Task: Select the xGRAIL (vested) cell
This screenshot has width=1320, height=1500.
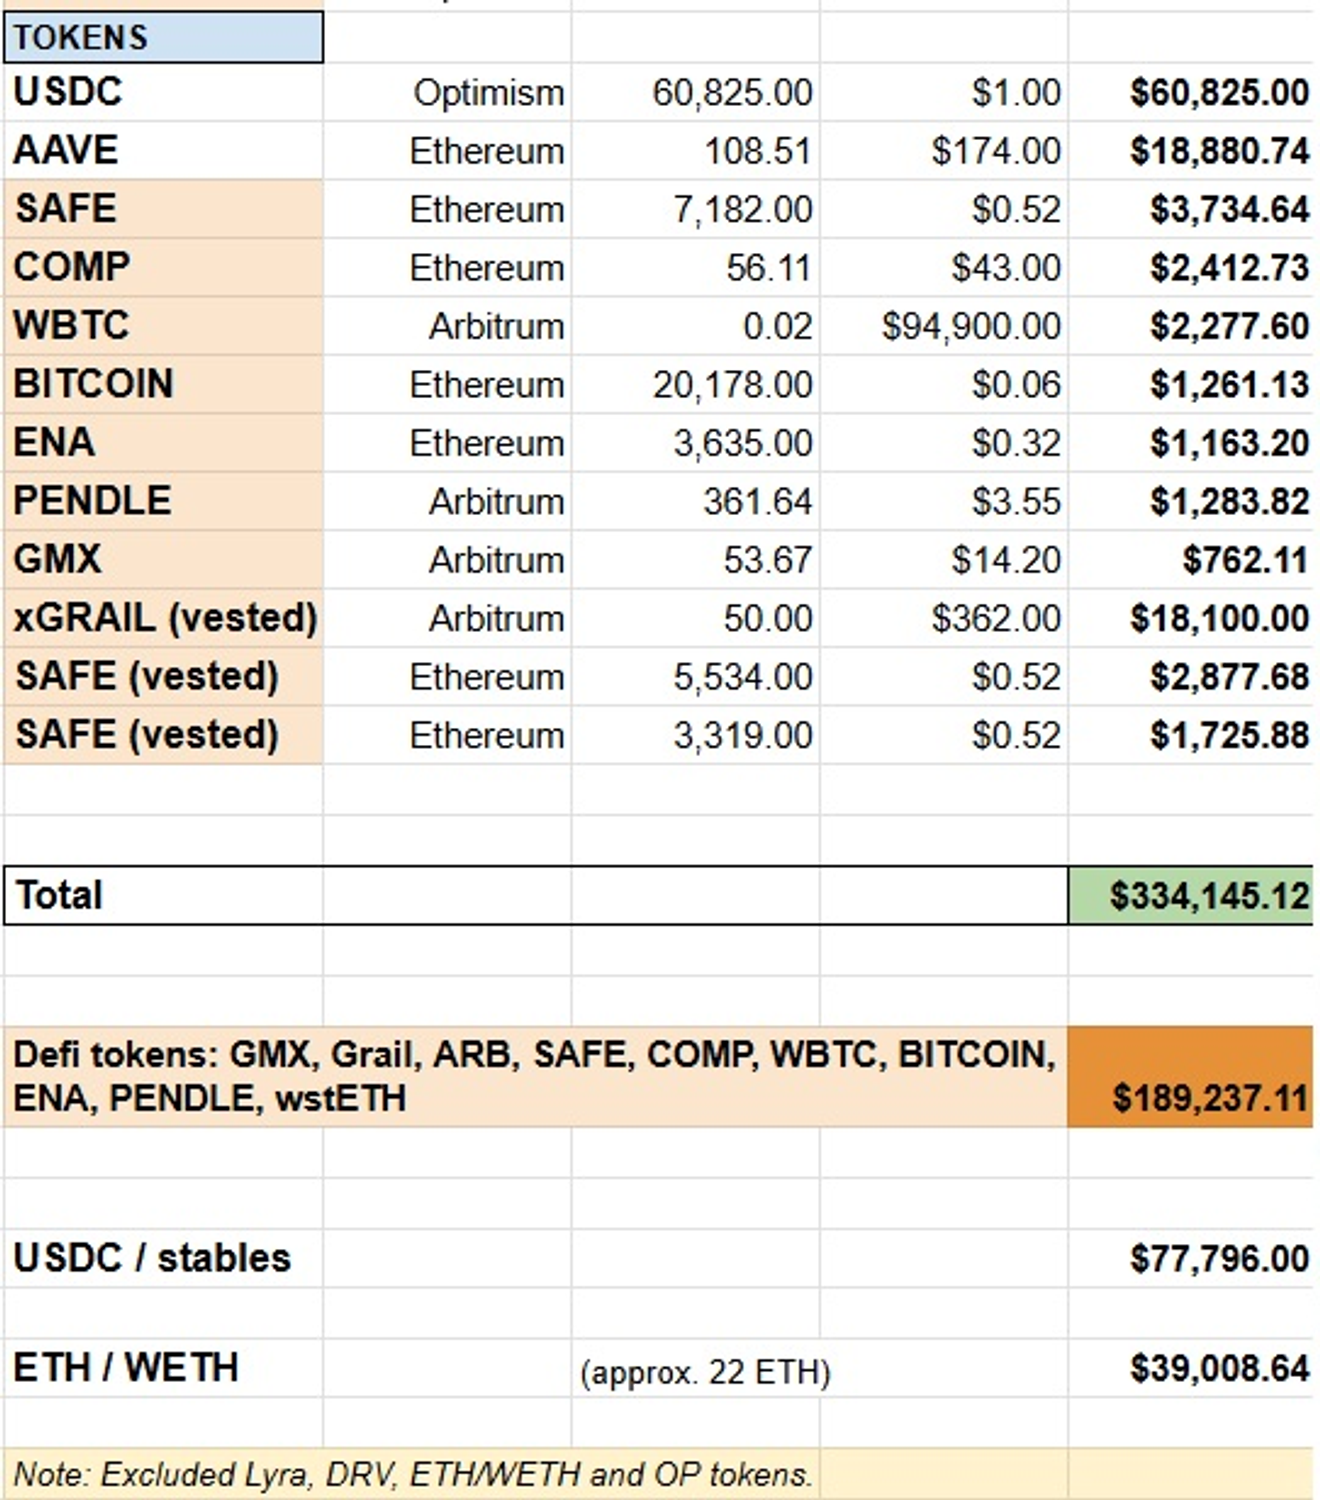Action: pyautogui.click(x=165, y=618)
